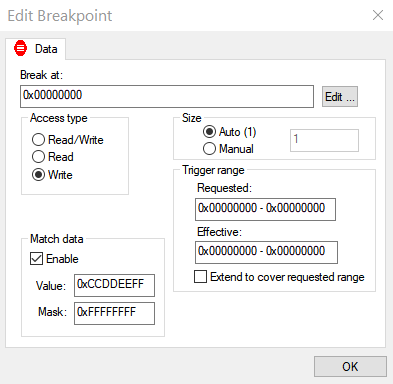
Task: Click the Effective trigger range field
Action: (266, 252)
